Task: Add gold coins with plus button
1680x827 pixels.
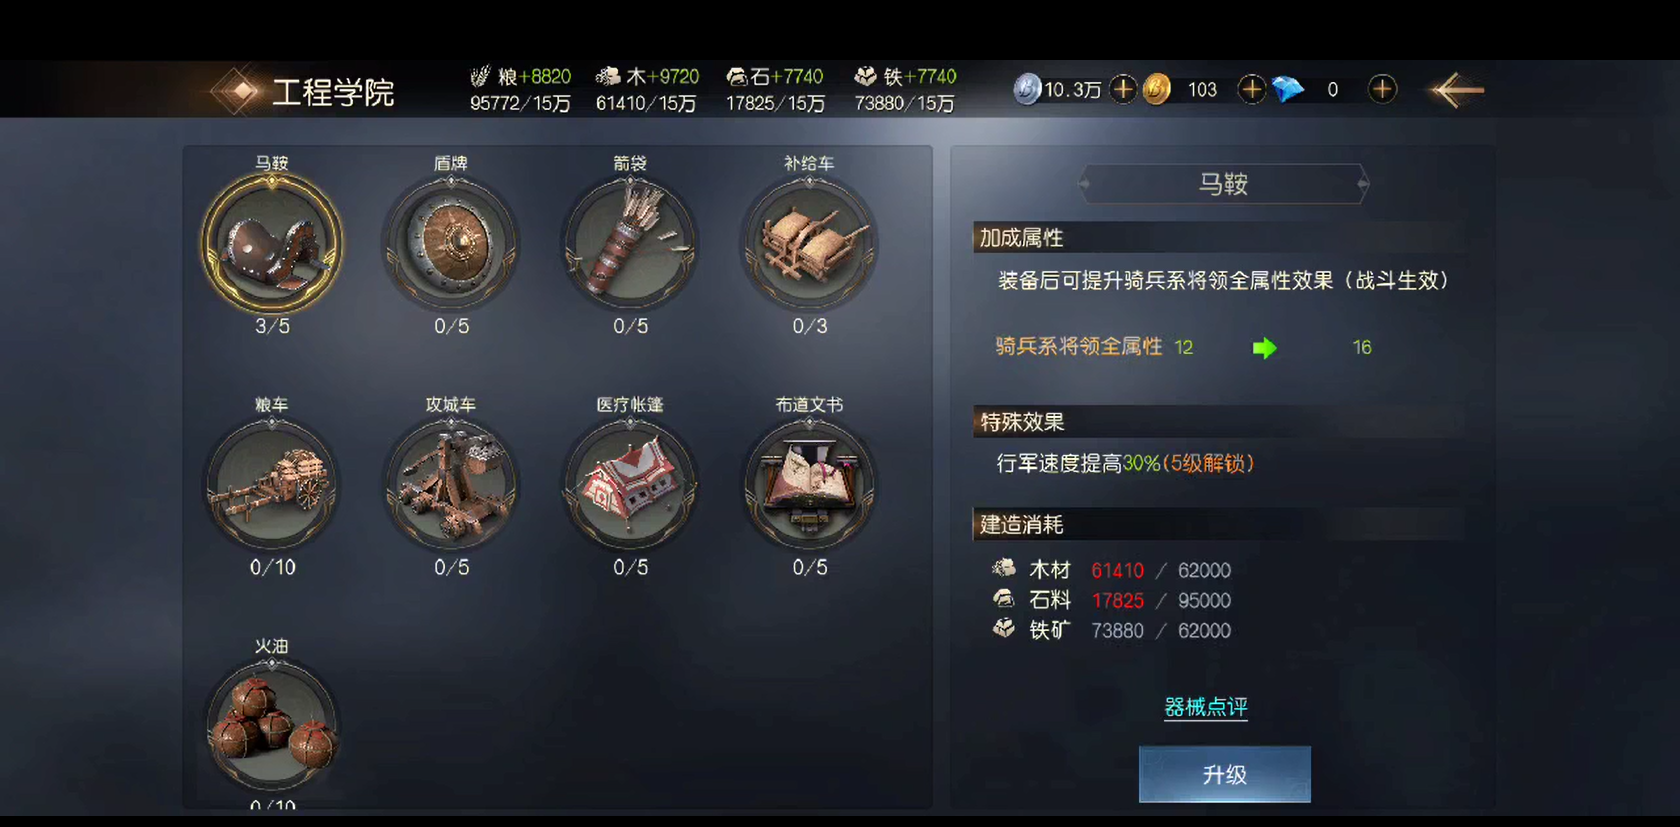Action: coord(1251,89)
